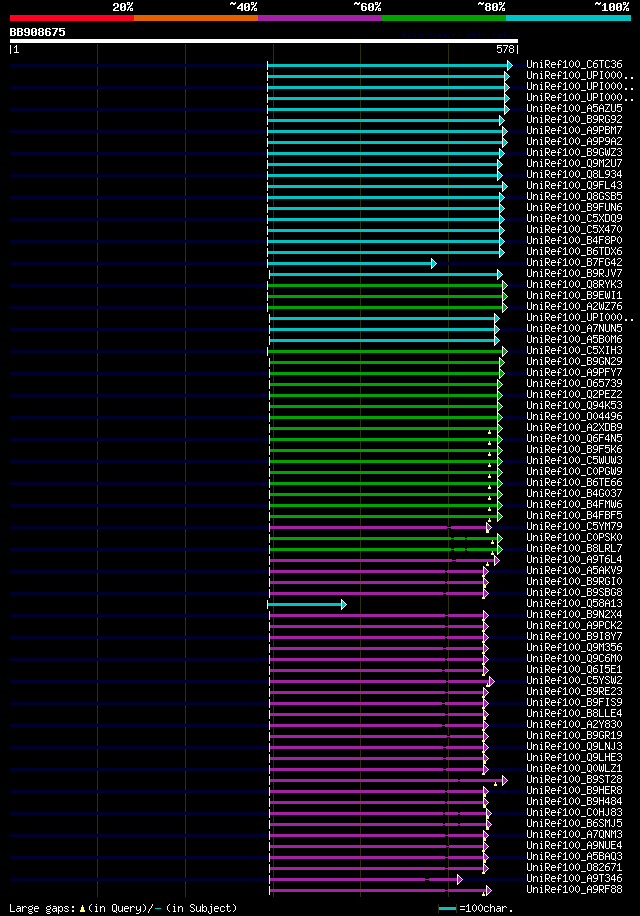Open the UniRef100_B9RG92 hit
This screenshot has width=640, height=916.
[574, 119]
